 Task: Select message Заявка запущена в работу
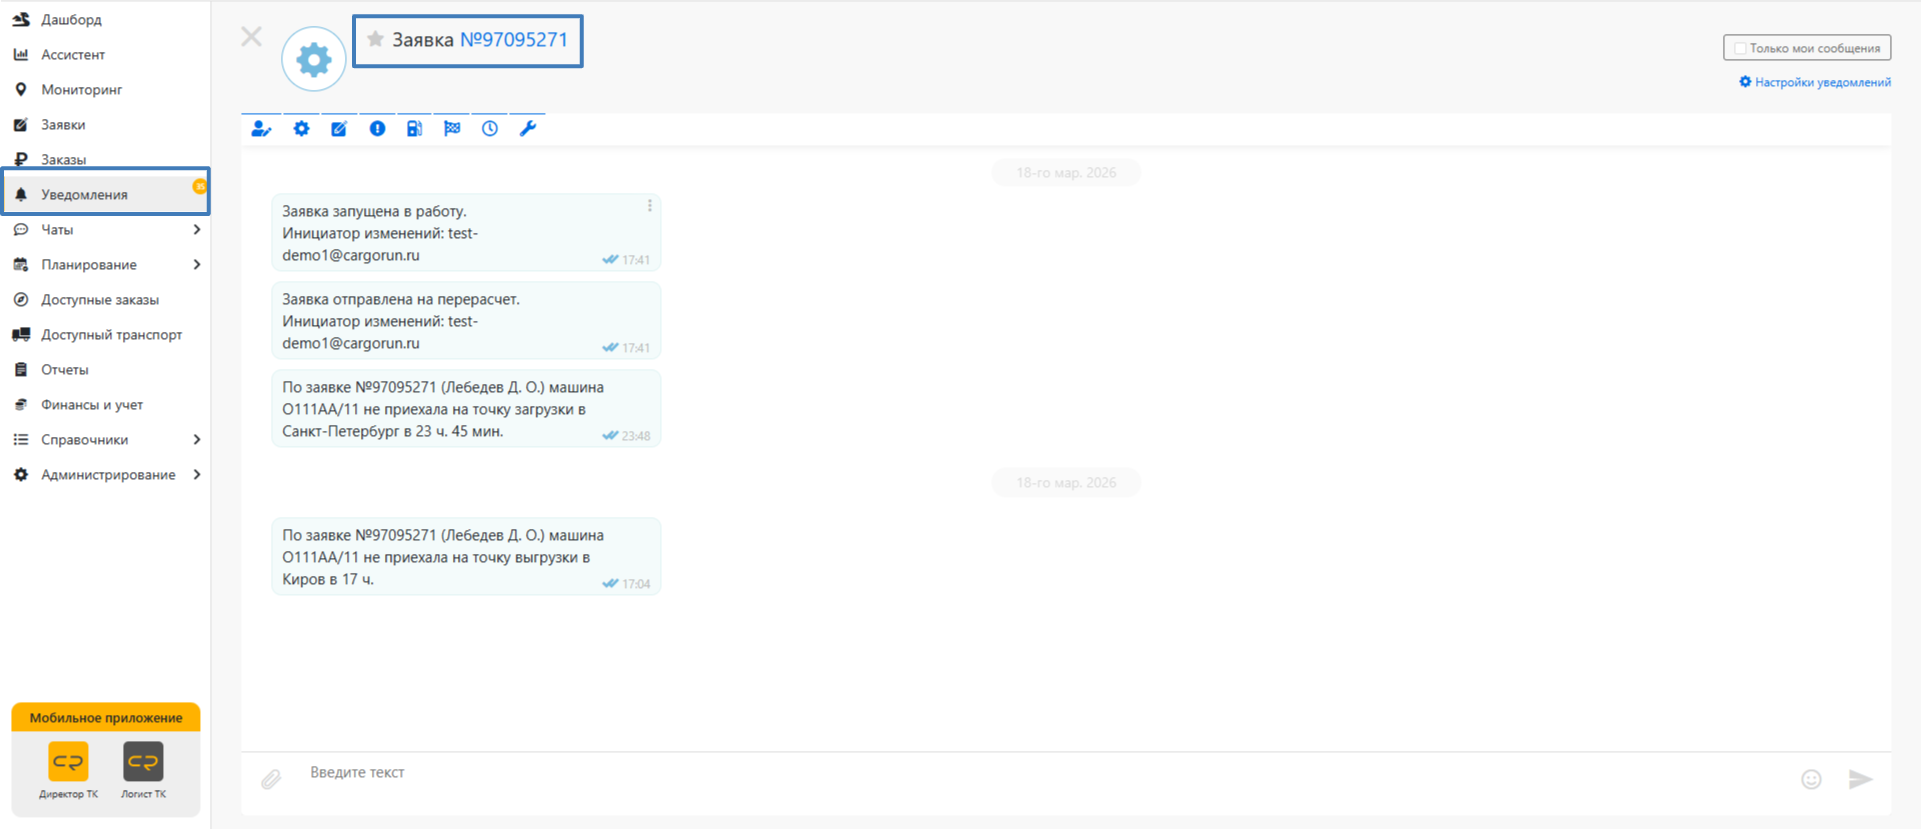pyautogui.click(x=466, y=232)
